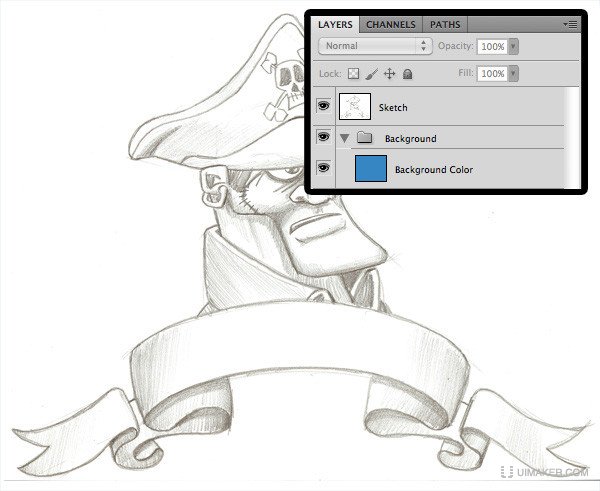The image size is (600, 491).
Task: Click the Fill percentage field
Action: click(x=492, y=73)
